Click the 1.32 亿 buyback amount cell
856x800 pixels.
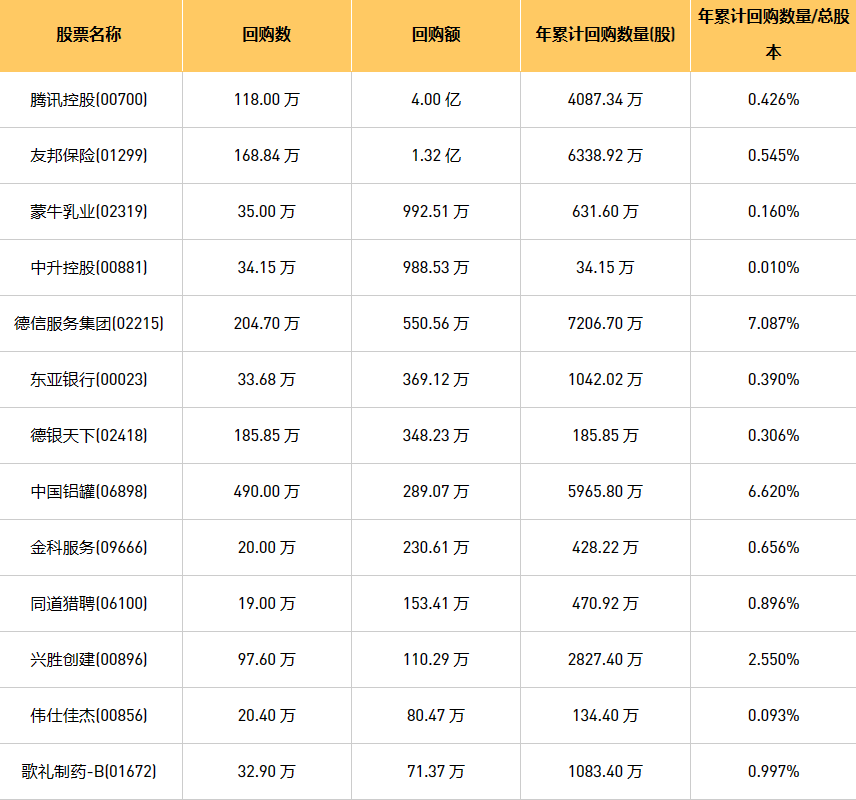(436, 156)
